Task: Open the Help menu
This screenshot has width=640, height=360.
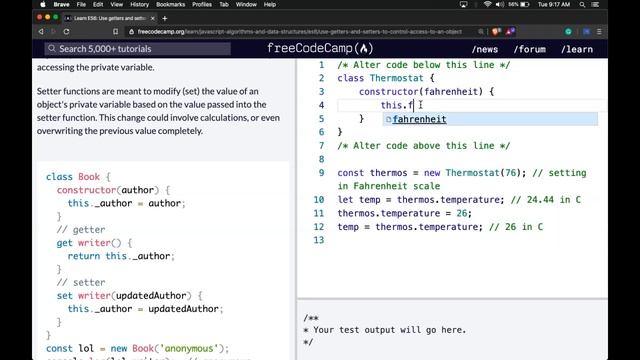Action: pyautogui.click(x=270, y=4)
